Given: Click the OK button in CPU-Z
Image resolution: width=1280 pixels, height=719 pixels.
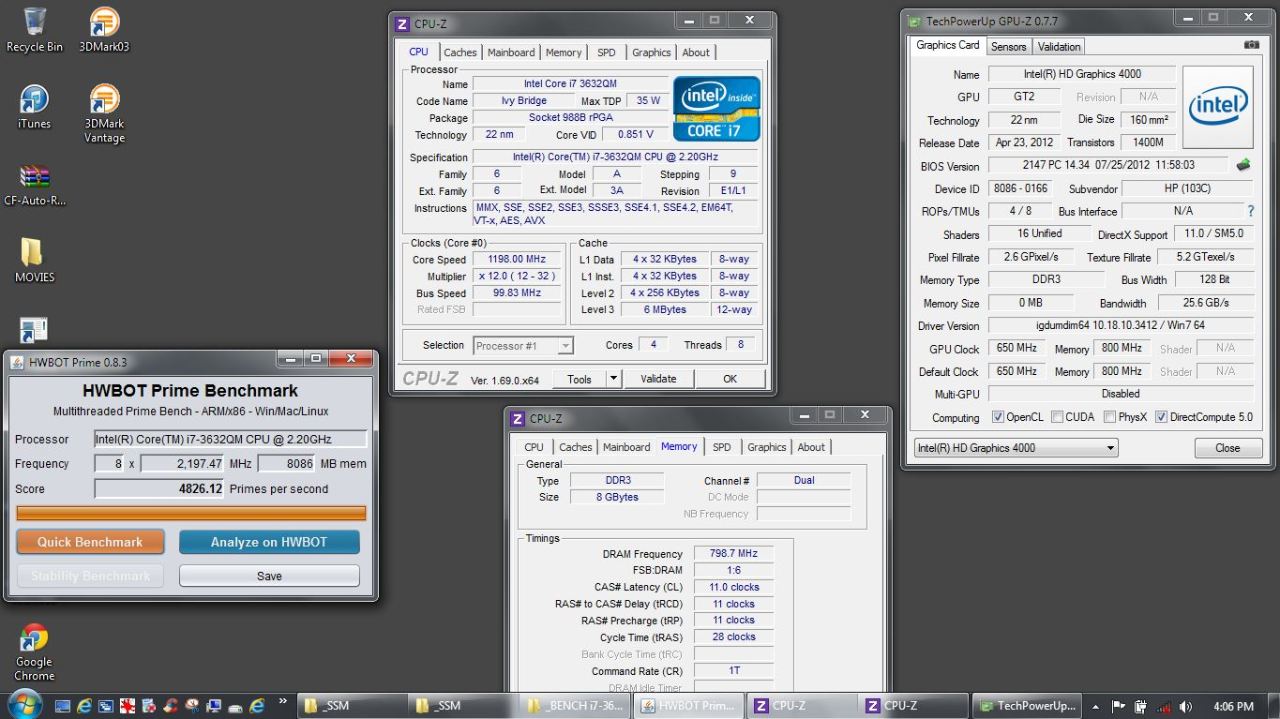Looking at the screenshot, I should (x=730, y=379).
